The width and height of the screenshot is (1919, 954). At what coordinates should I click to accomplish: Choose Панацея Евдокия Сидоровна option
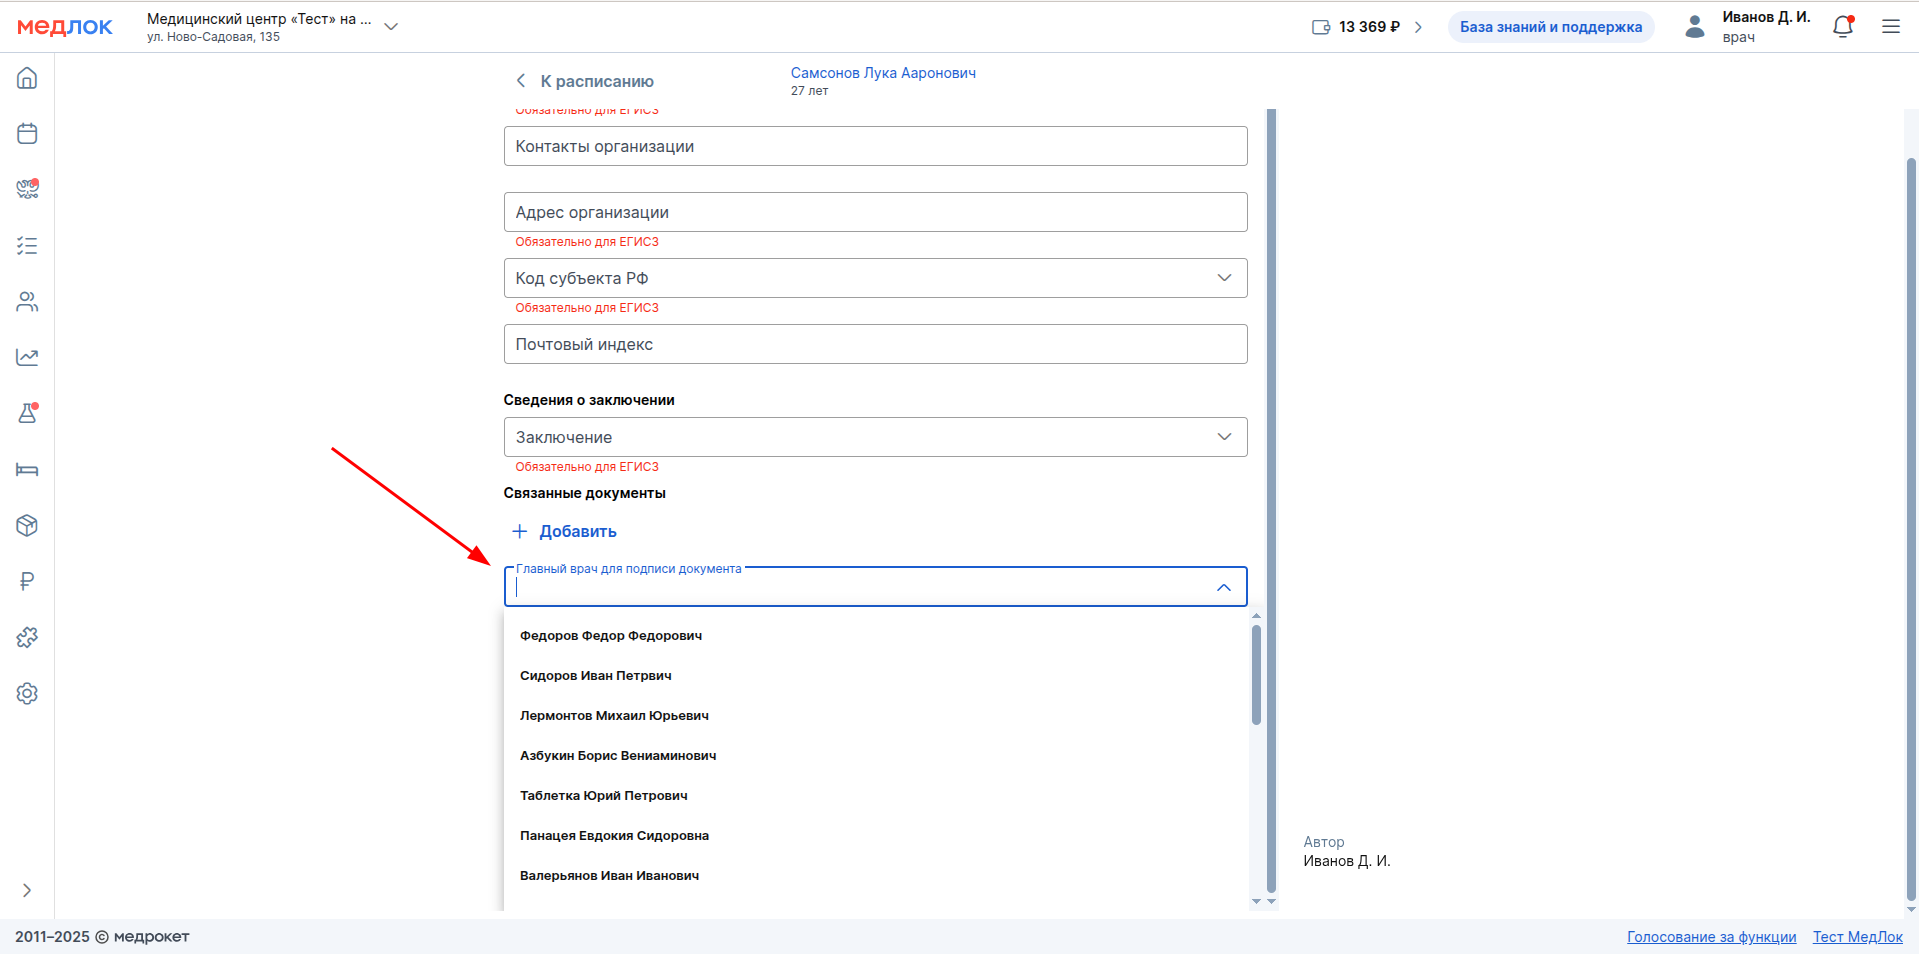tap(614, 836)
